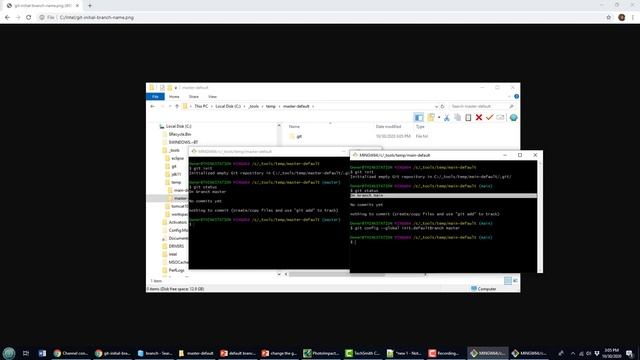Click the highlighted 'On branch main' line

[x=443, y=196]
